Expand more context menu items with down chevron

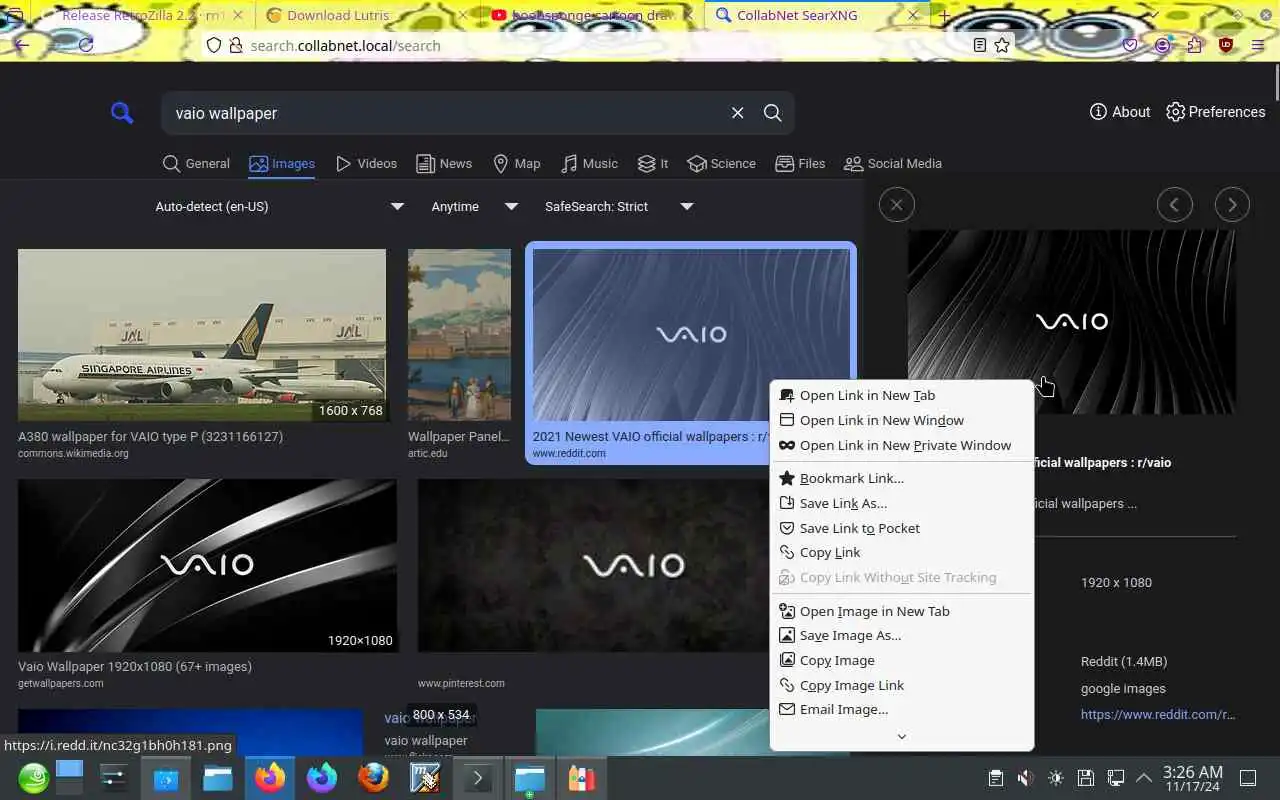click(901, 736)
